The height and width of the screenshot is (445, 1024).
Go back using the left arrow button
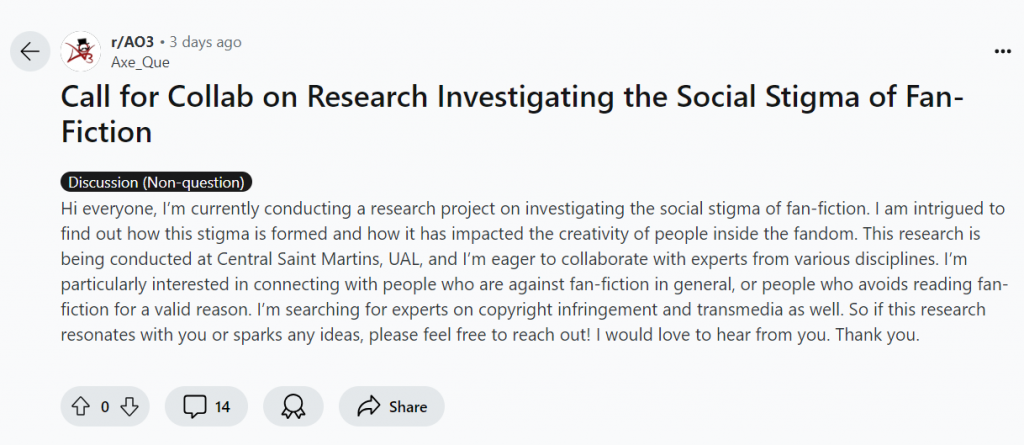tap(30, 52)
